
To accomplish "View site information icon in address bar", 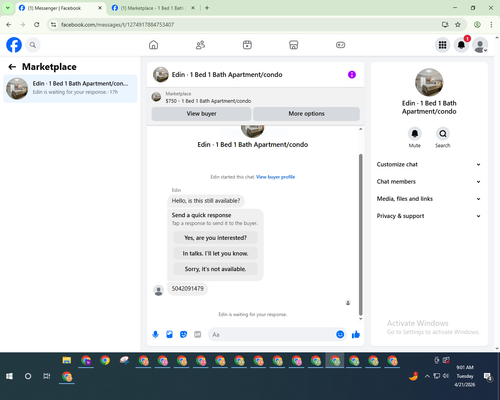I will coord(53,25).
